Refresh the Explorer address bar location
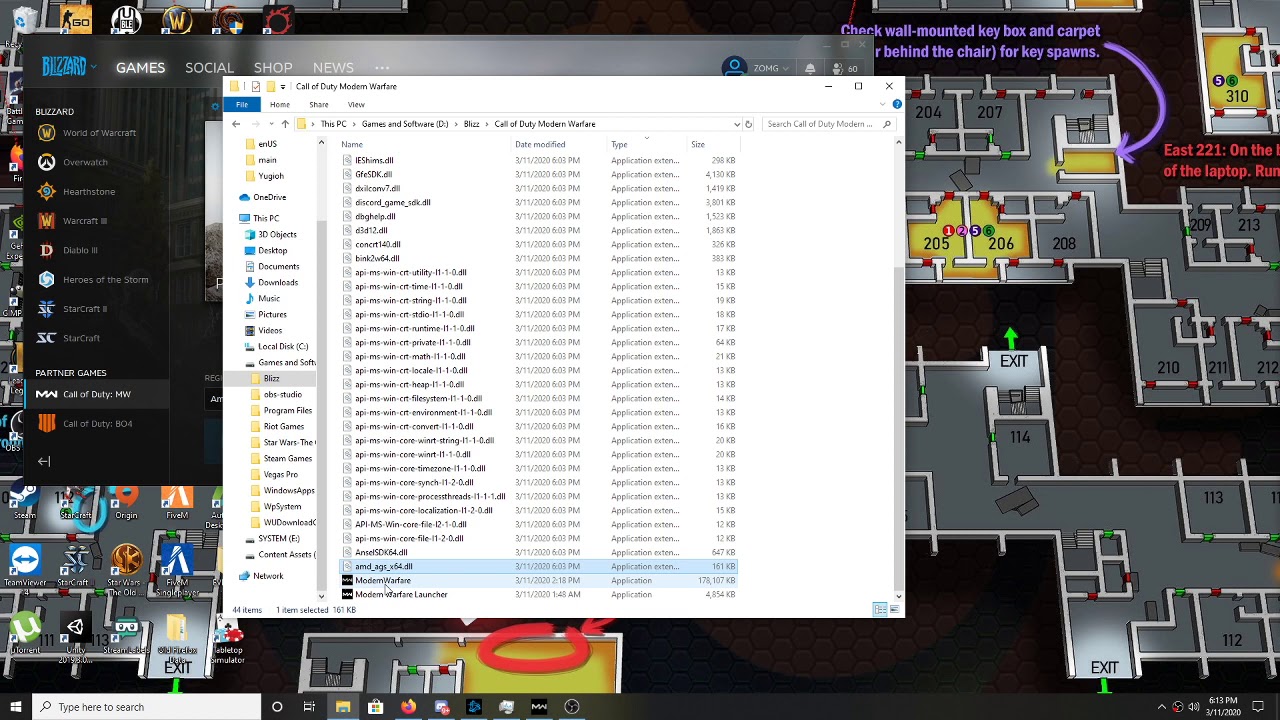The width and height of the screenshot is (1280, 720). click(x=748, y=124)
